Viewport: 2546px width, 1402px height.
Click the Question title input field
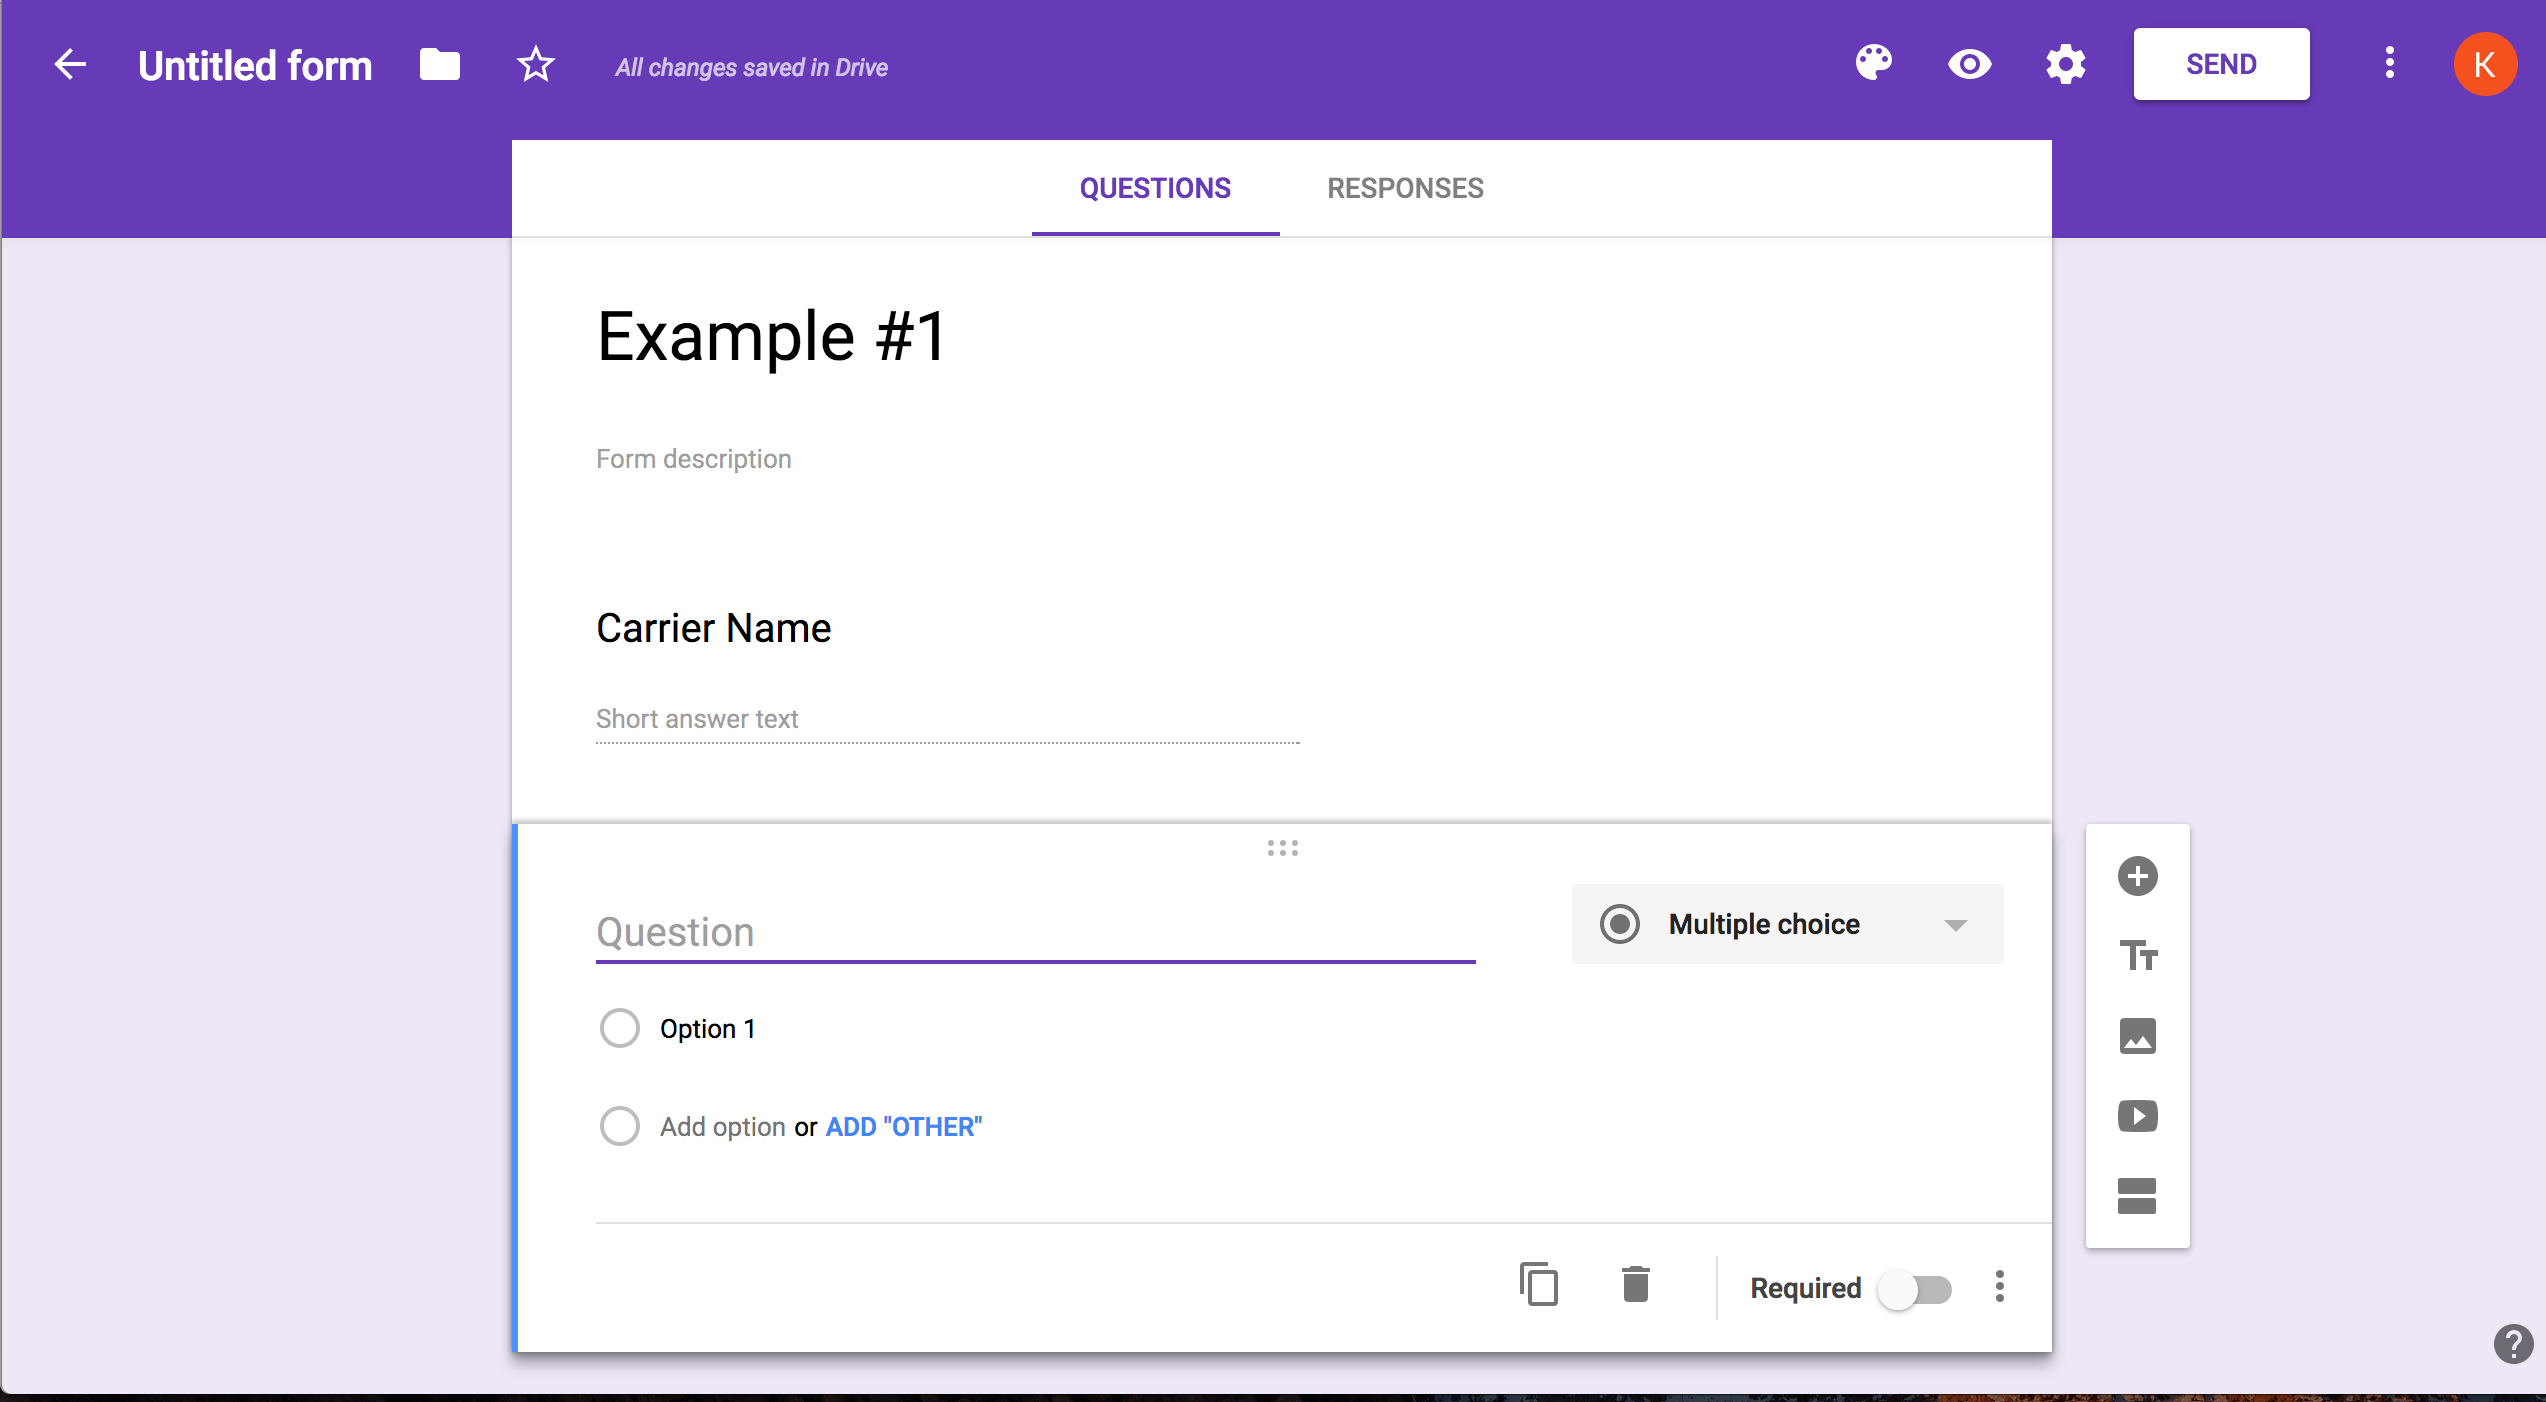pyautogui.click(x=1035, y=932)
